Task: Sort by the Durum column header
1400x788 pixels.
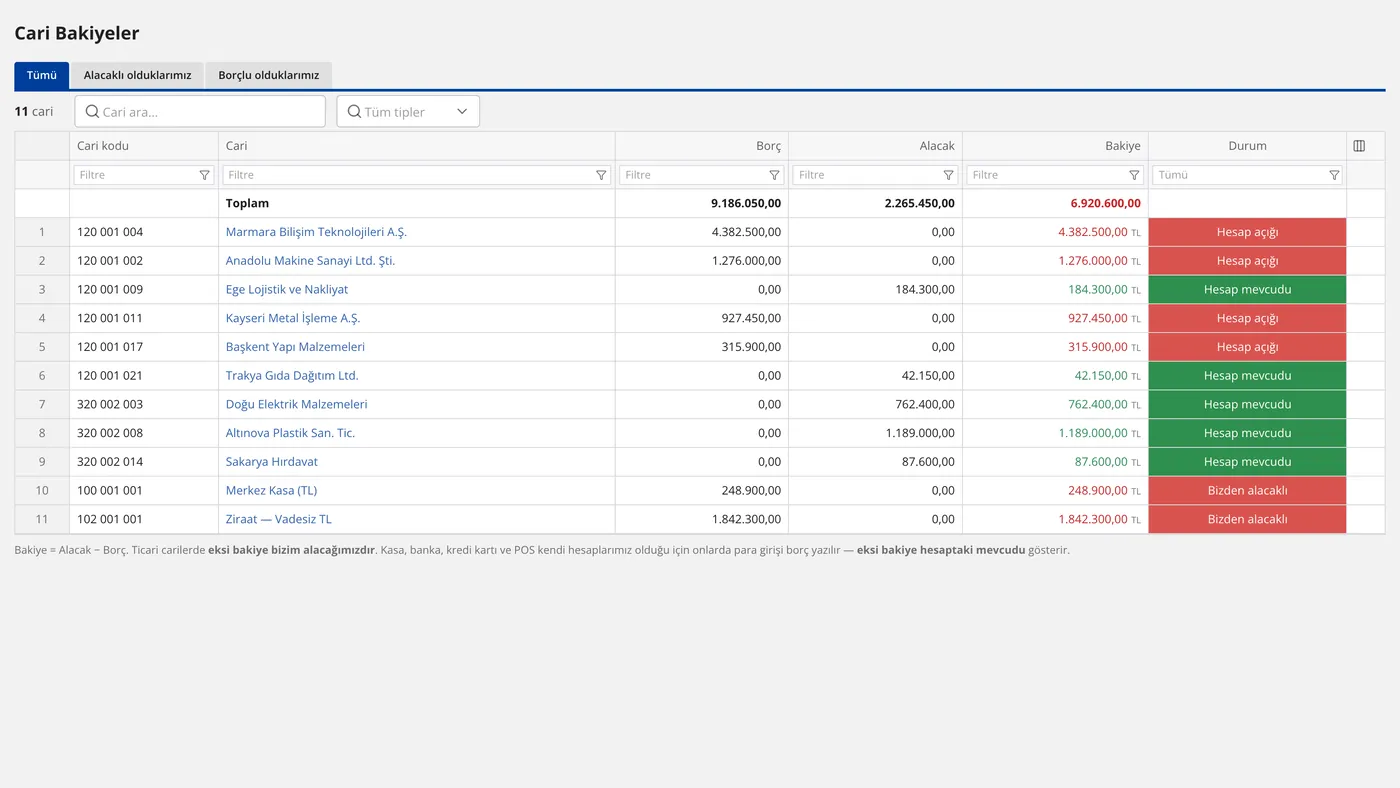Action: click(x=1247, y=146)
